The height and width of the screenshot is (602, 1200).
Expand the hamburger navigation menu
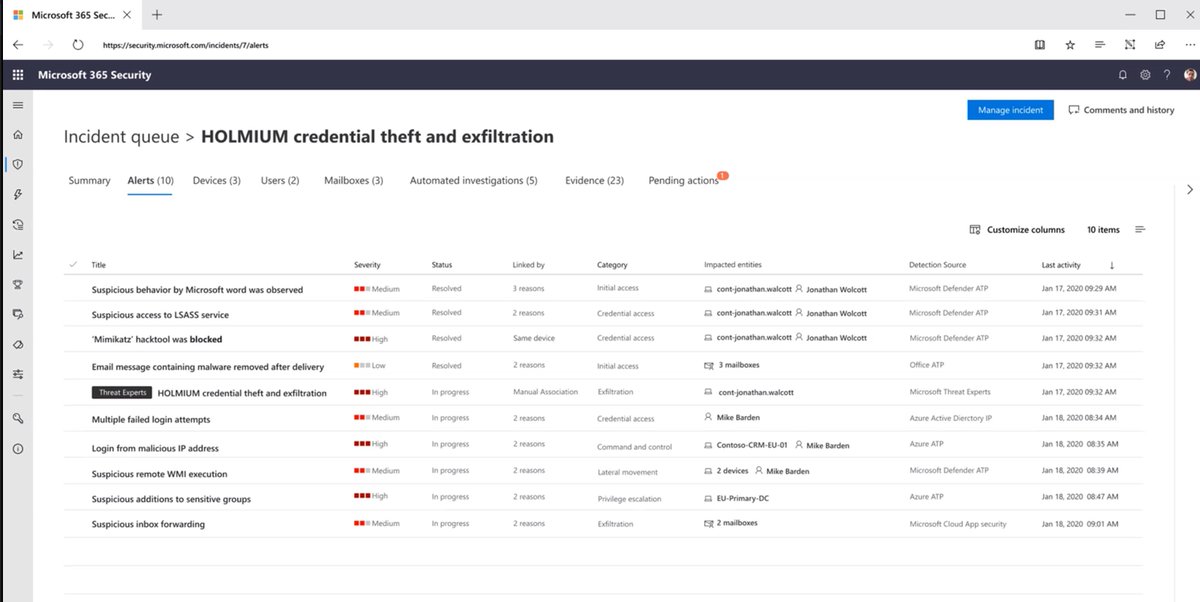click(x=17, y=105)
